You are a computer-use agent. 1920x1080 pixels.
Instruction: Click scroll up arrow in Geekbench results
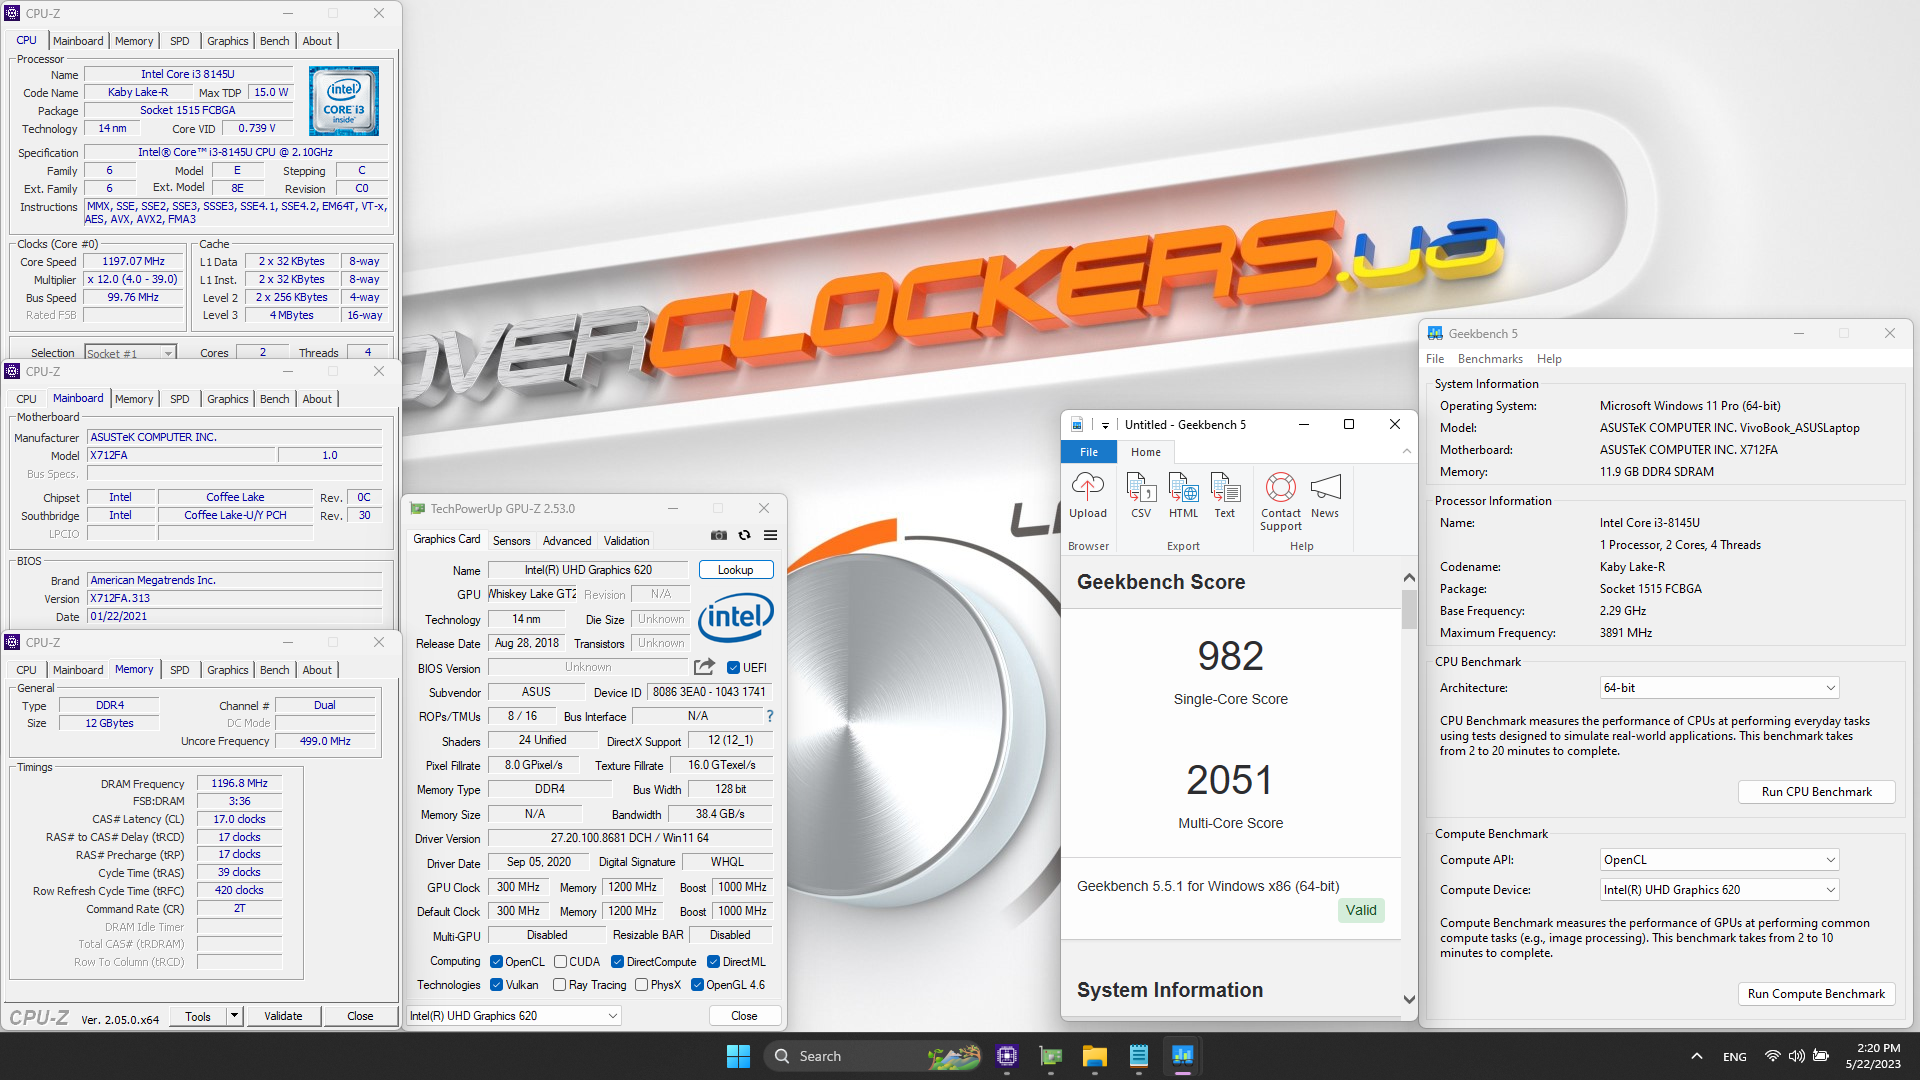coord(1409,578)
